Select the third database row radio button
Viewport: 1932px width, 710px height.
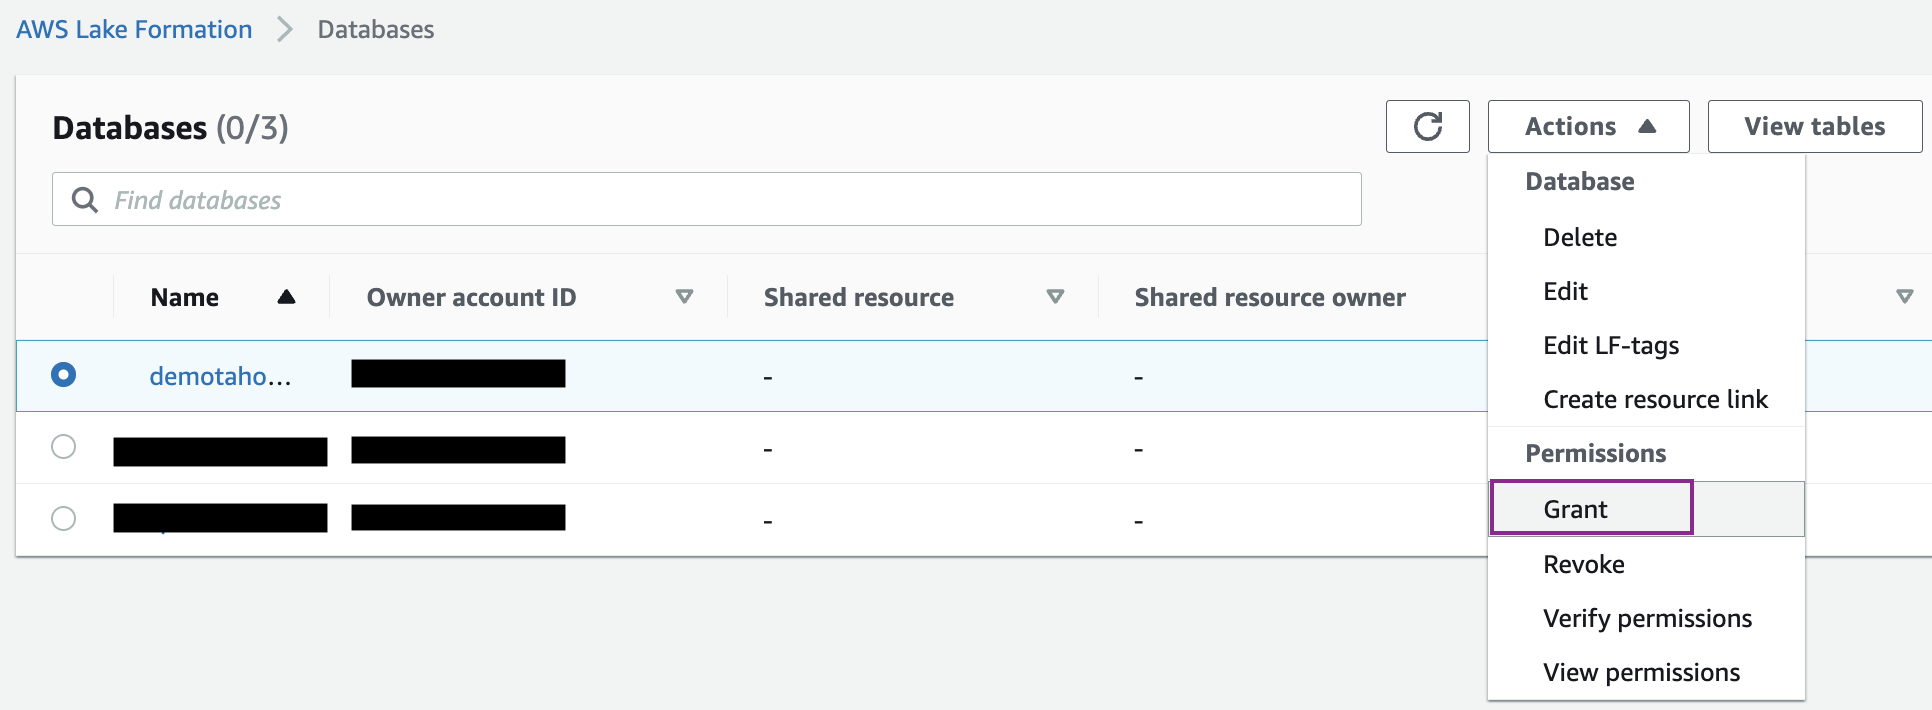pyautogui.click(x=63, y=519)
